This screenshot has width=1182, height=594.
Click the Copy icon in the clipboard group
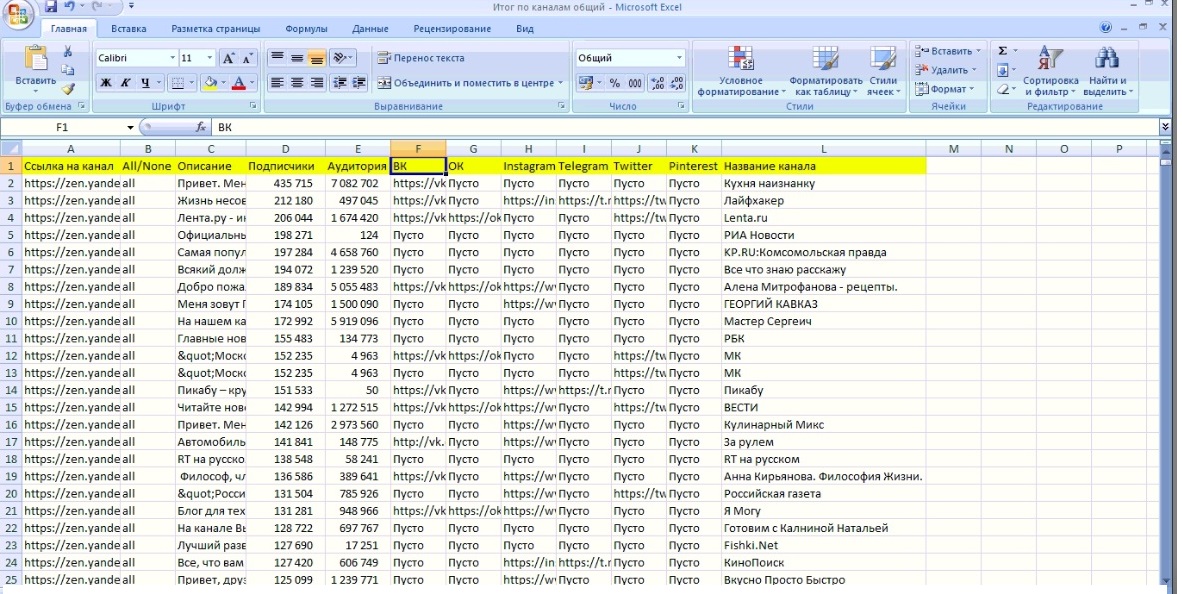coord(68,70)
